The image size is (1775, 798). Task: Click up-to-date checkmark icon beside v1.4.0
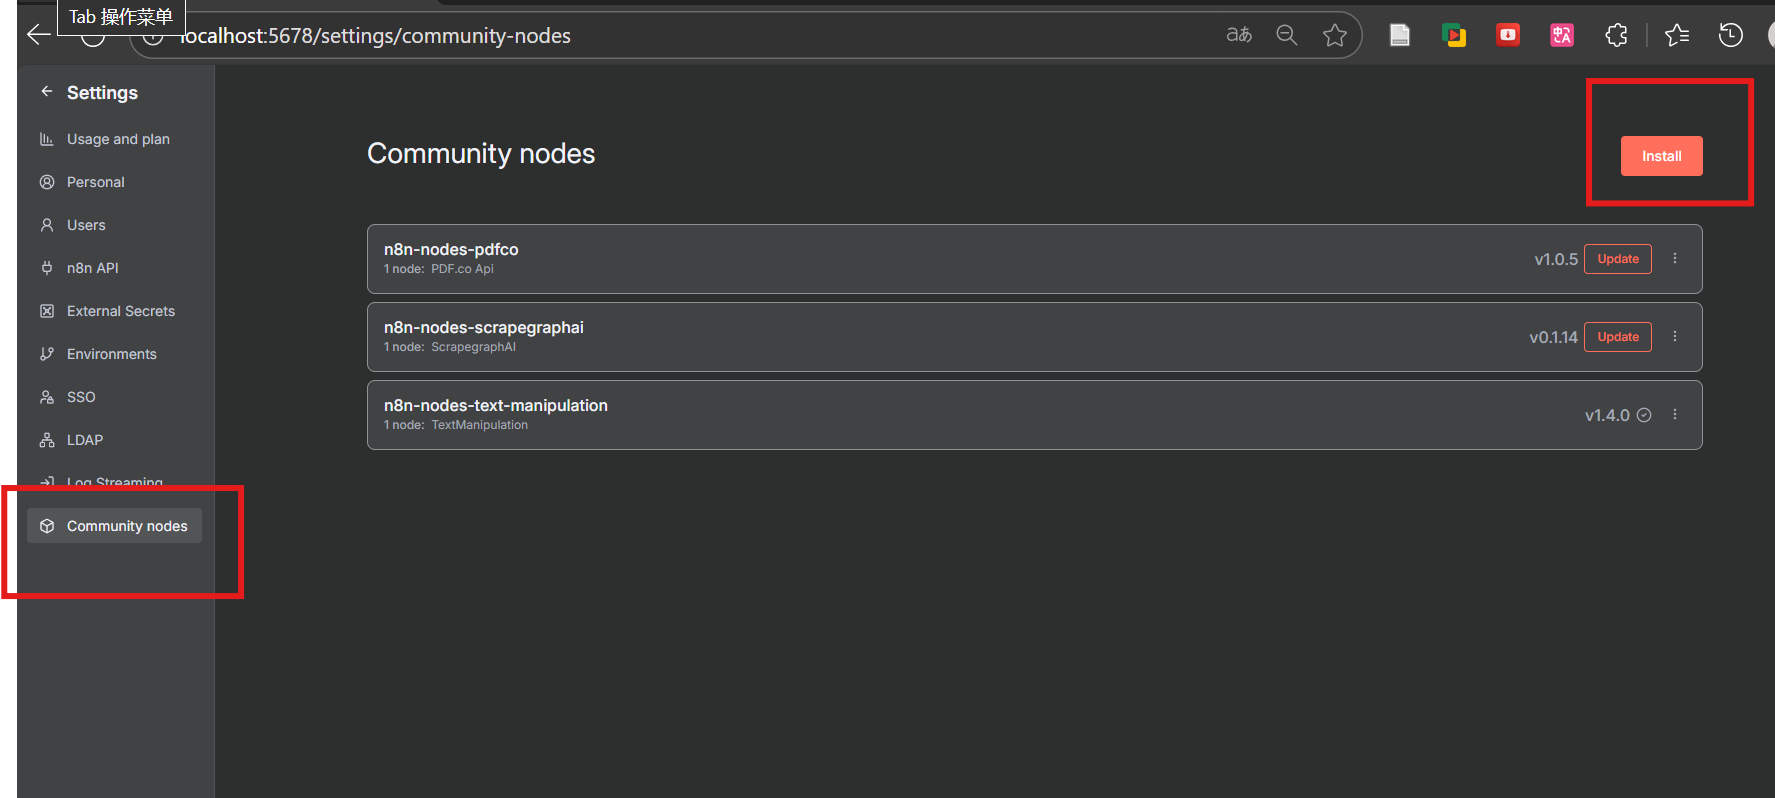pos(1644,415)
